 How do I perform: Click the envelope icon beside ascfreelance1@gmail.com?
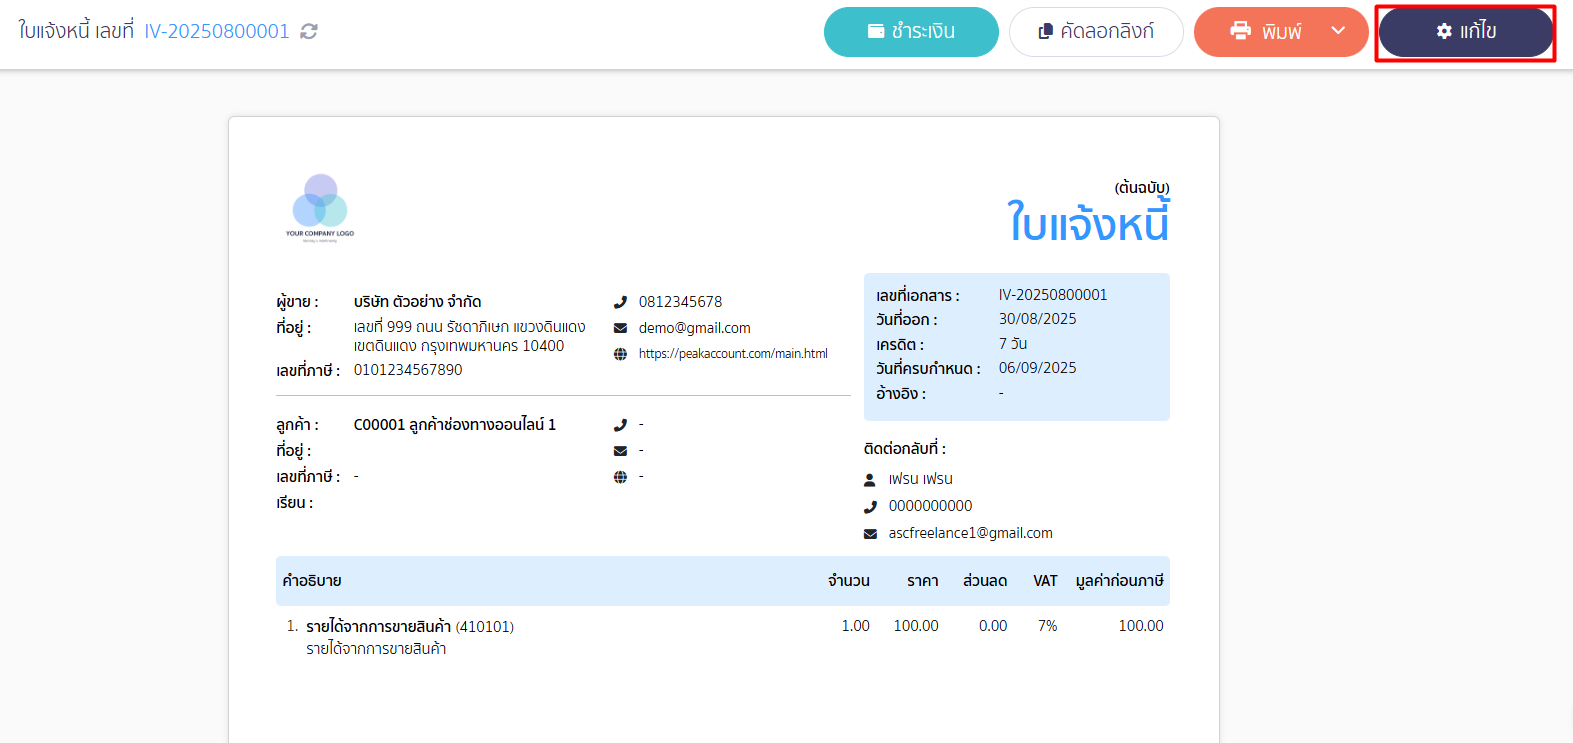point(870,534)
